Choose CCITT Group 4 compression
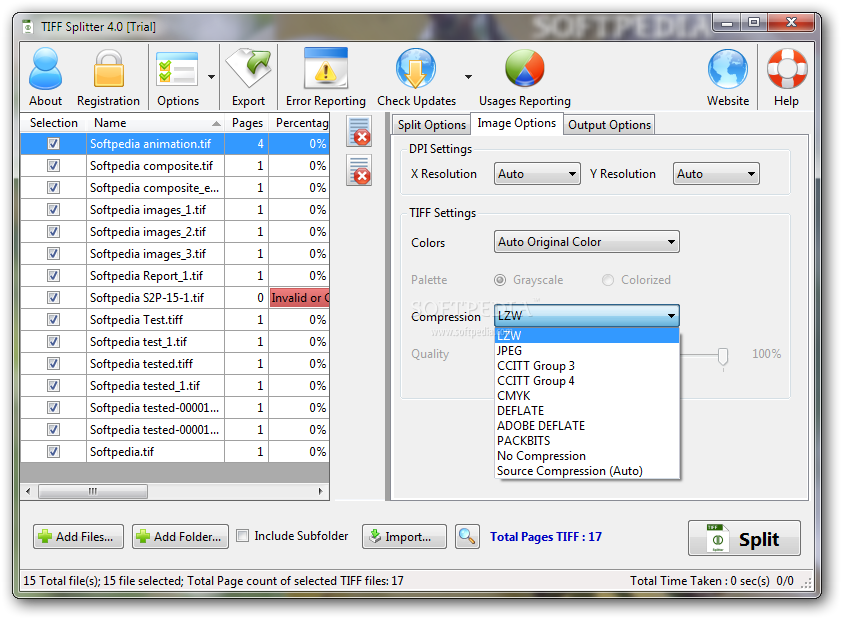Image resolution: width=842 pixels, height=619 pixels. click(587, 381)
